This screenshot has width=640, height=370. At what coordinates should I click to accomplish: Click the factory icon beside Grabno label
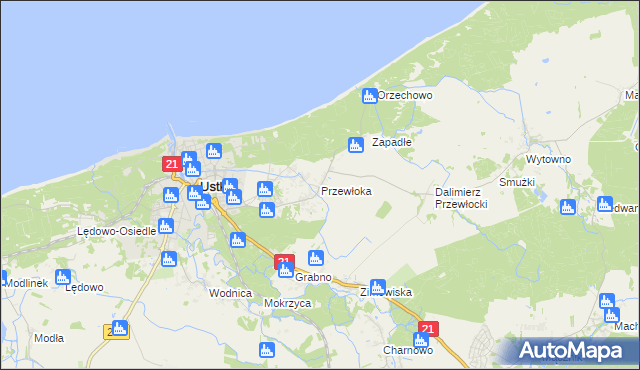(286, 270)
